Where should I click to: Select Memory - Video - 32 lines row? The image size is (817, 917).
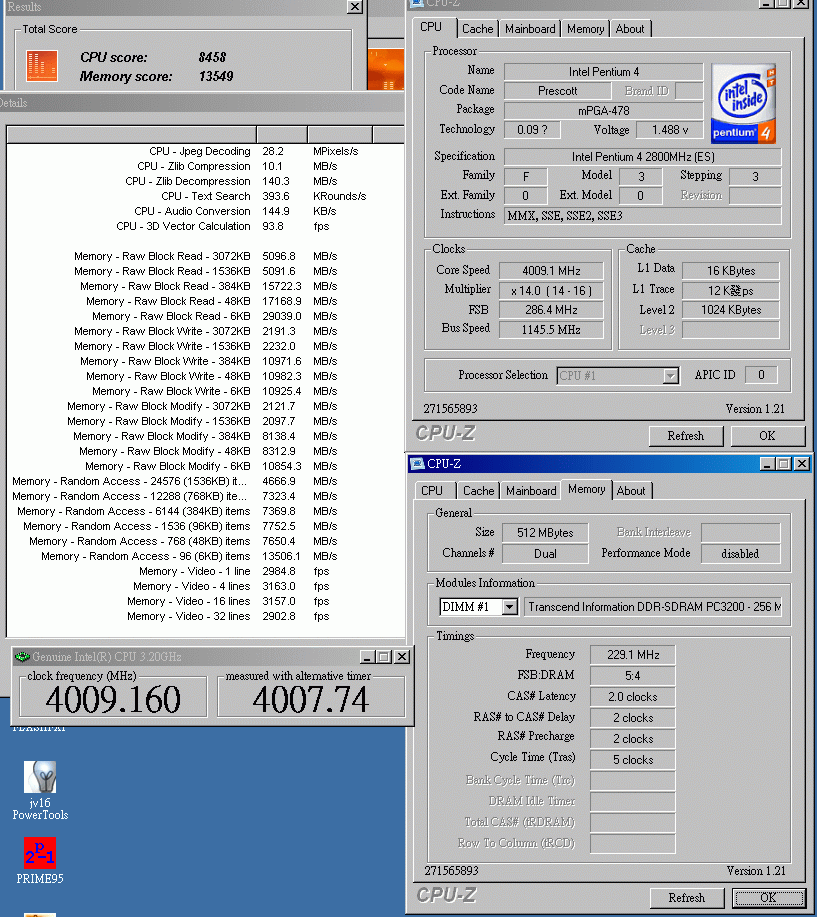coord(205,616)
